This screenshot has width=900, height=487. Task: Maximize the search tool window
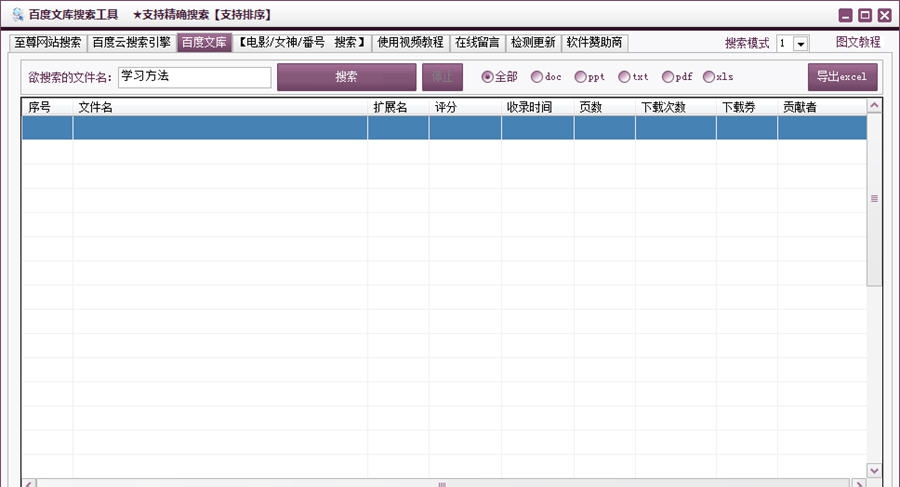865,15
